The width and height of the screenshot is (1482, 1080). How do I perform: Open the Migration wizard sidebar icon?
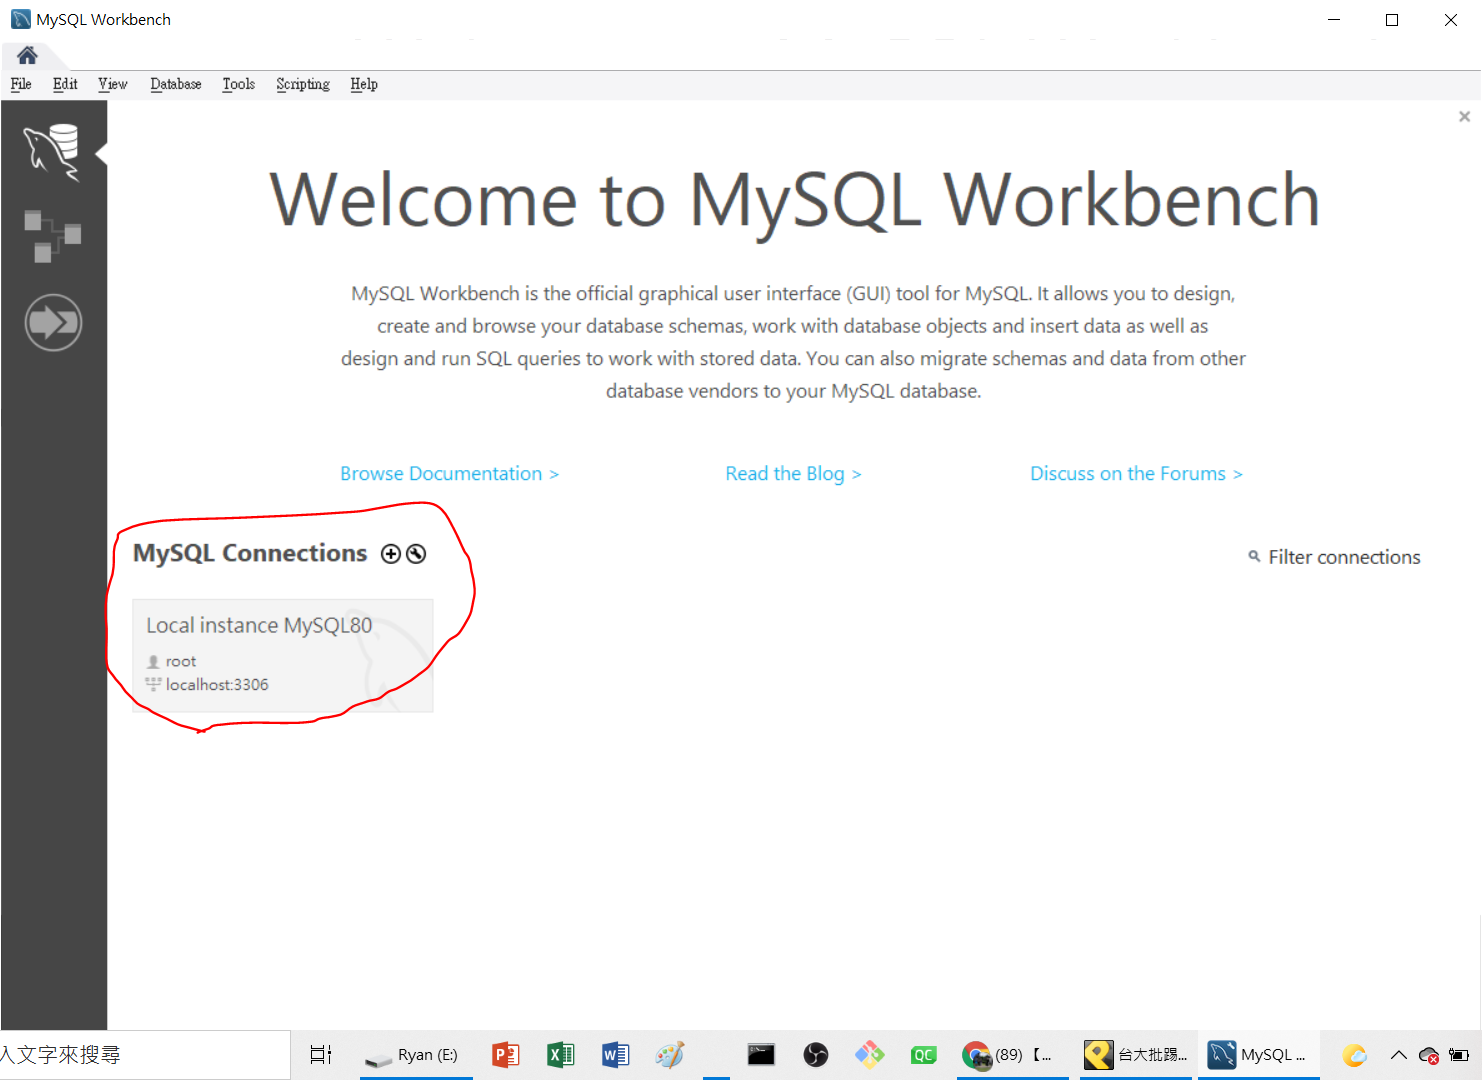[53, 323]
